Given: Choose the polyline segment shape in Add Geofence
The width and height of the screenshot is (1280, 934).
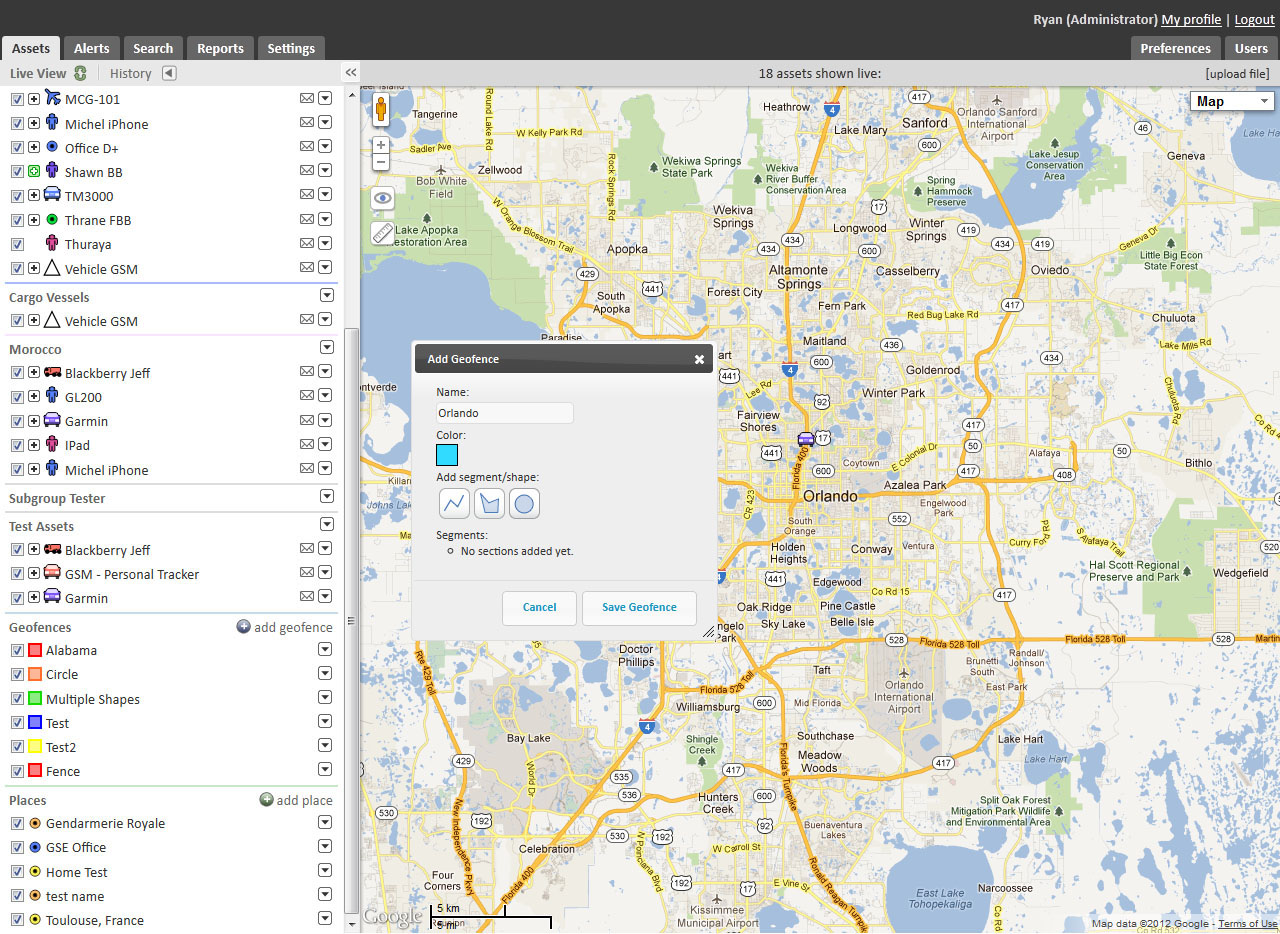Looking at the screenshot, I should click(454, 503).
